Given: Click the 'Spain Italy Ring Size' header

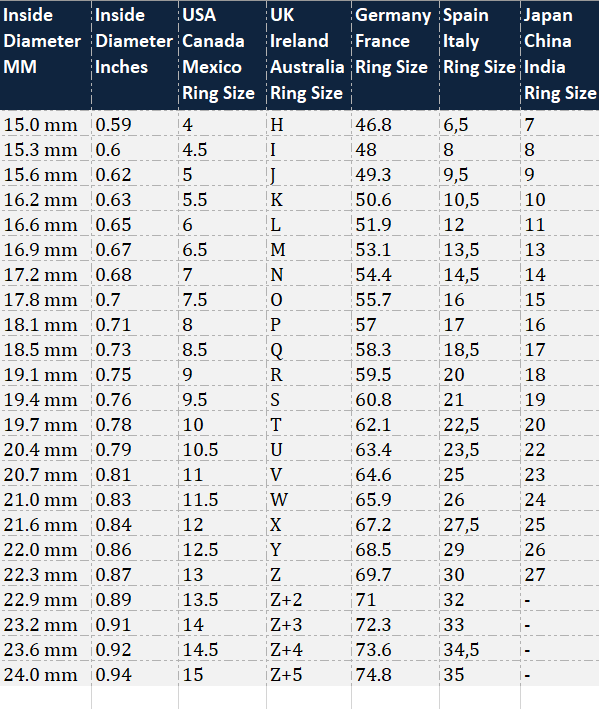Looking at the screenshot, I should (480, 54).
